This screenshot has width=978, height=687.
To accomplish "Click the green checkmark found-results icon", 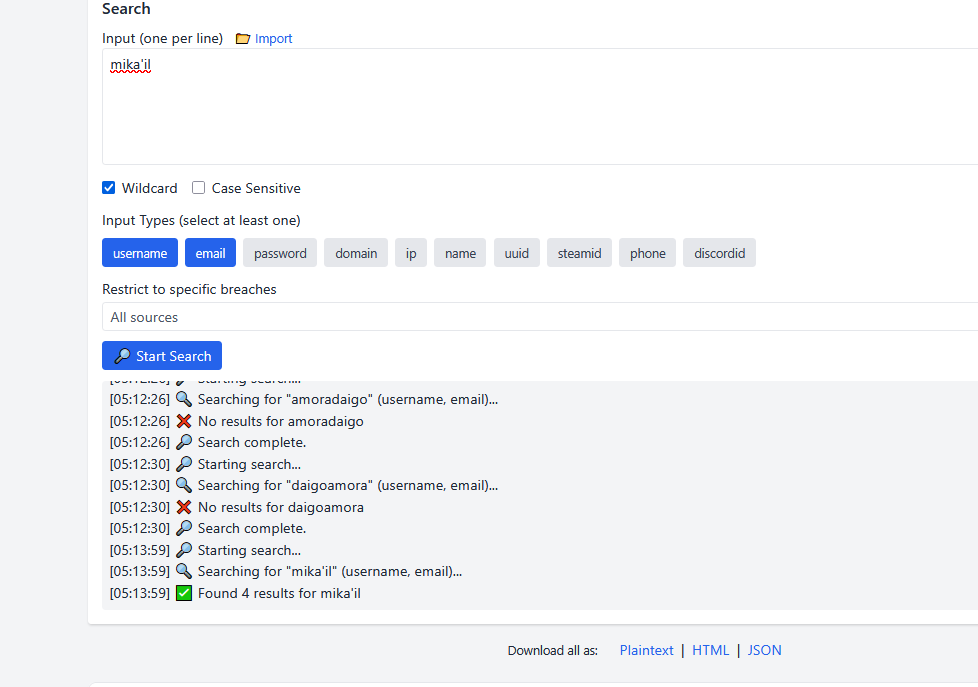I will pos(184,593).
